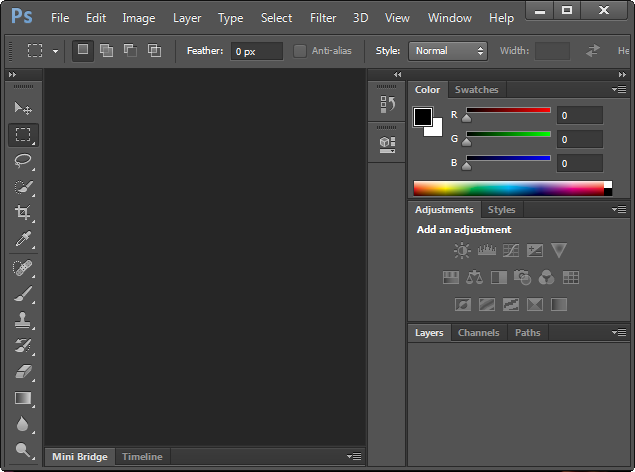
Task: Click the G value field
Action: click(x=580, y=140)
